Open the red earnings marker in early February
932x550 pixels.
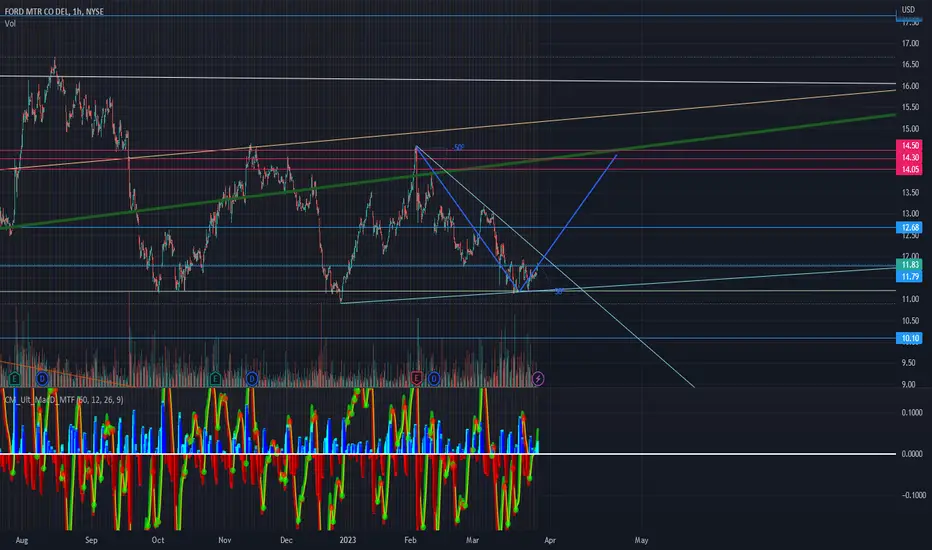point(416,378)
